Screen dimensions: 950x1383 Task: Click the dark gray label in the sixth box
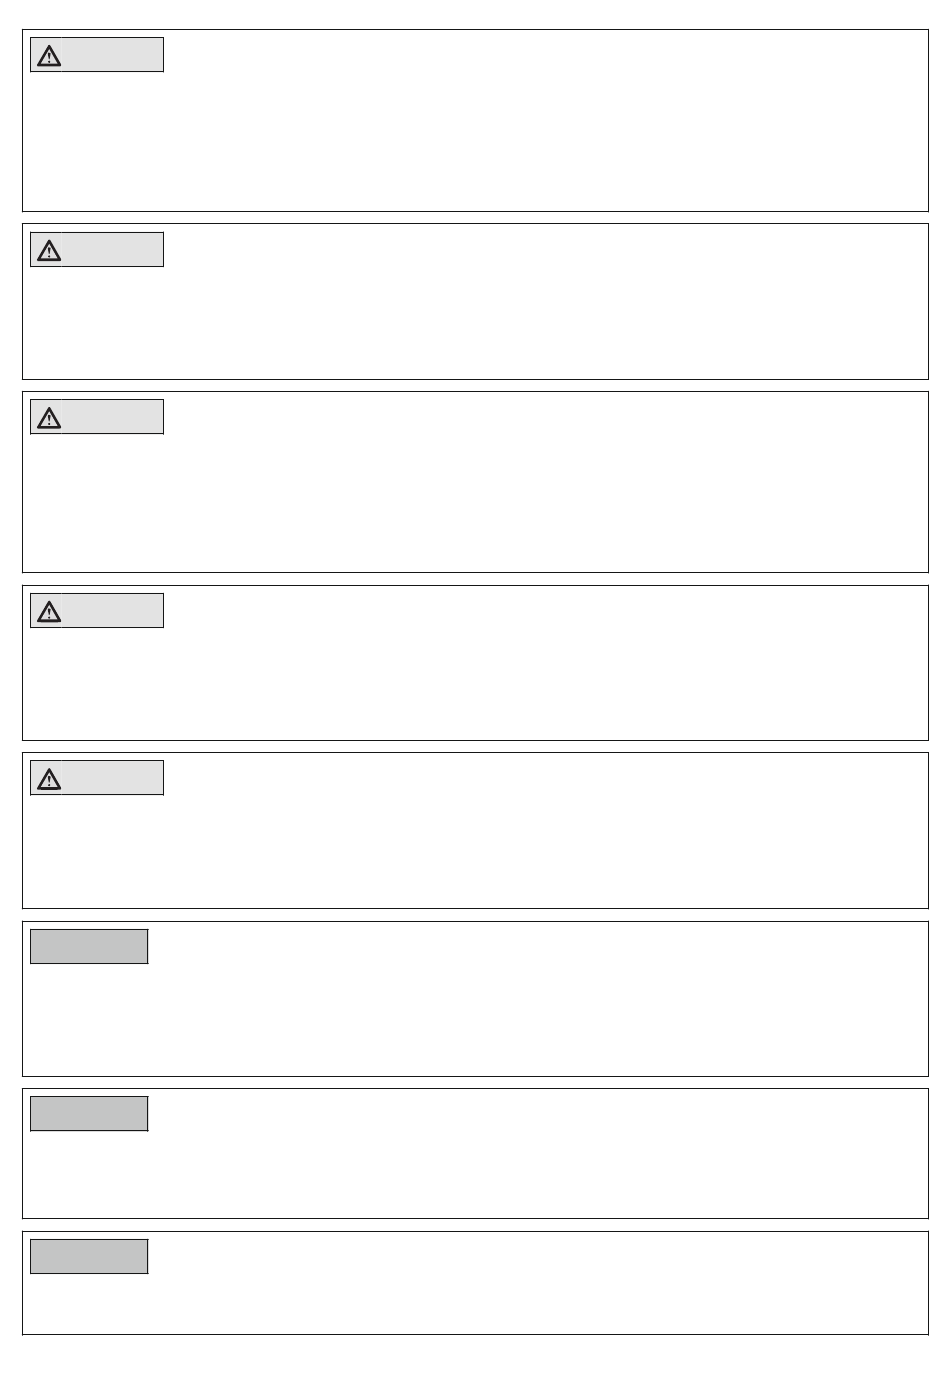click(x=89, y=947)
